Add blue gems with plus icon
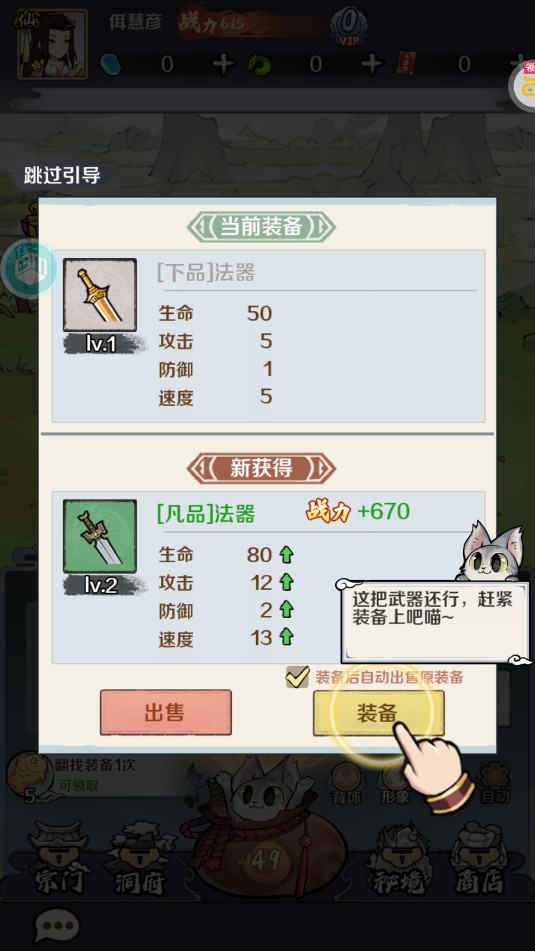 tap(223, 64)
